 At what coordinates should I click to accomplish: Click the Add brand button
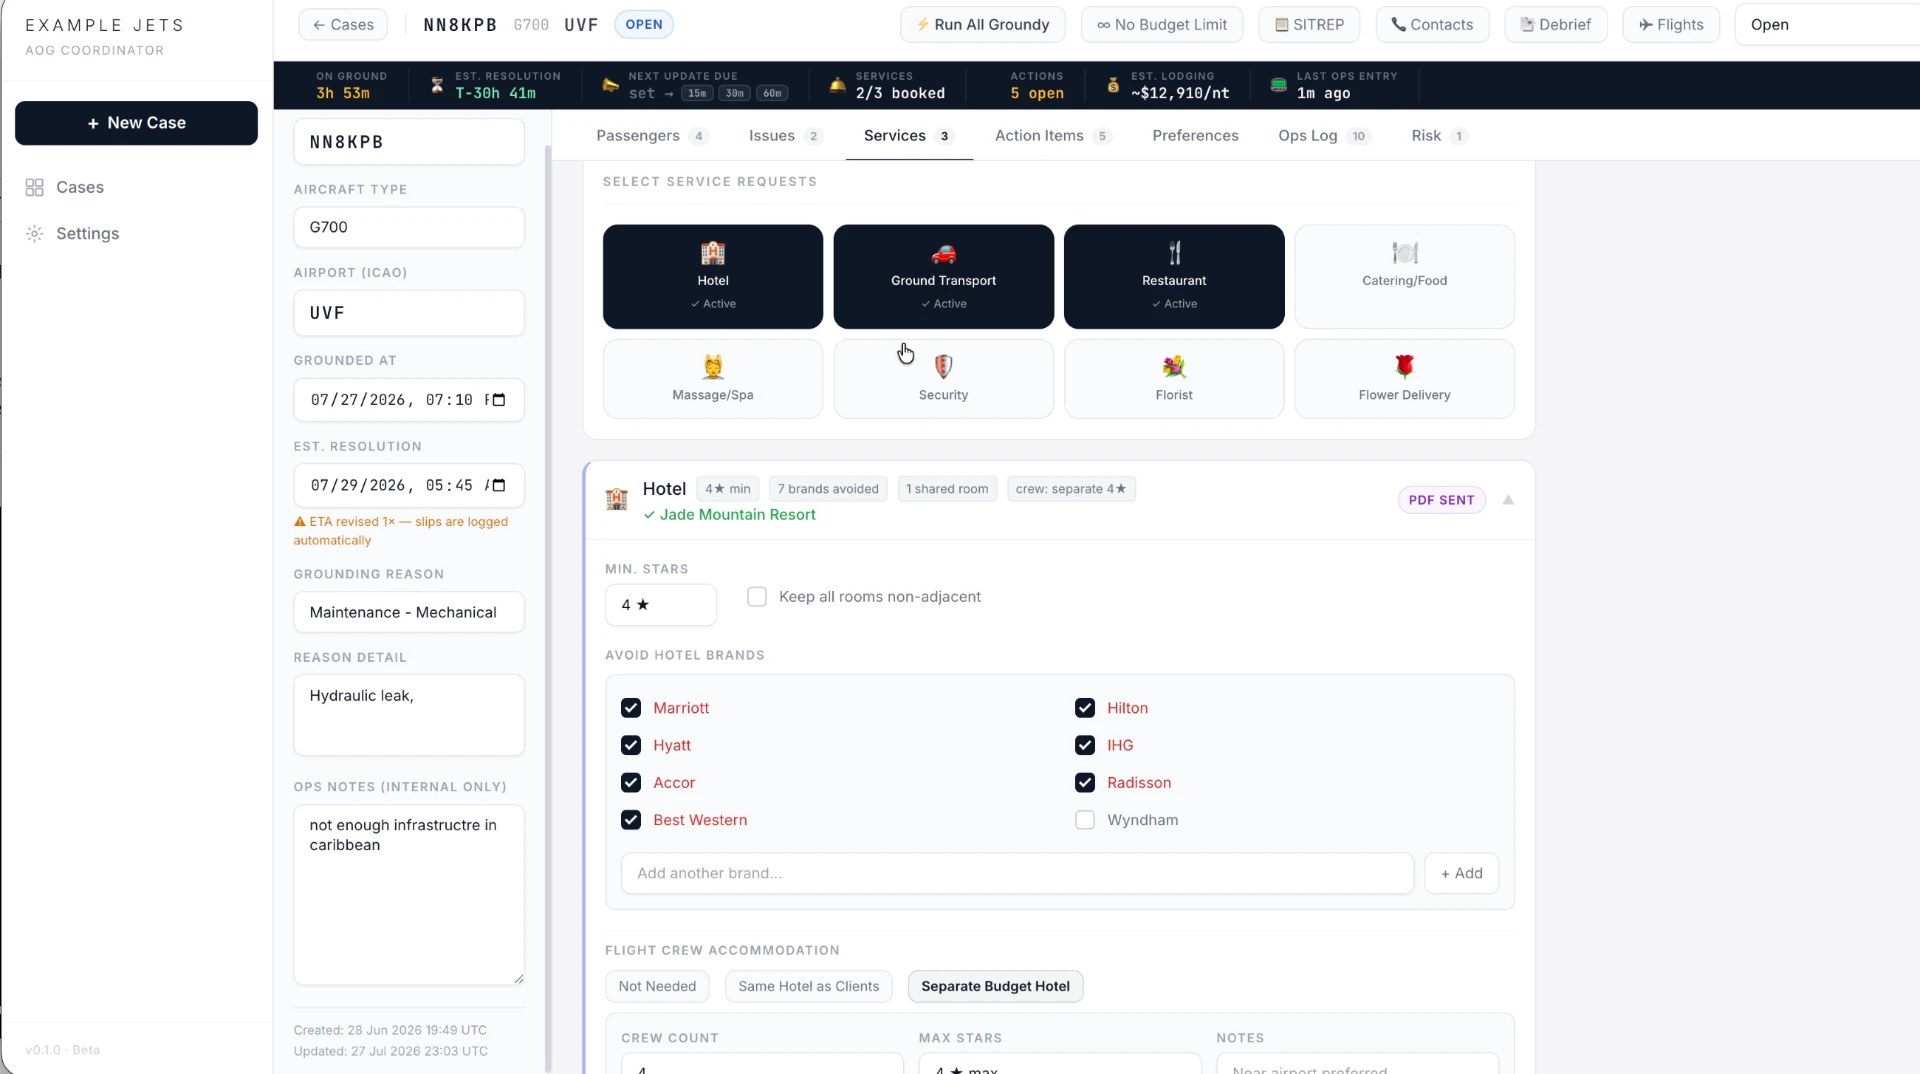[1461, 873]
